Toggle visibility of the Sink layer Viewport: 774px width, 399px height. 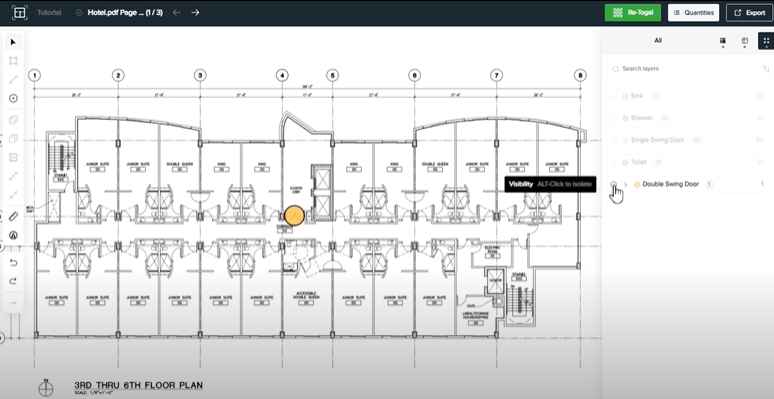(x=614, y=96)
